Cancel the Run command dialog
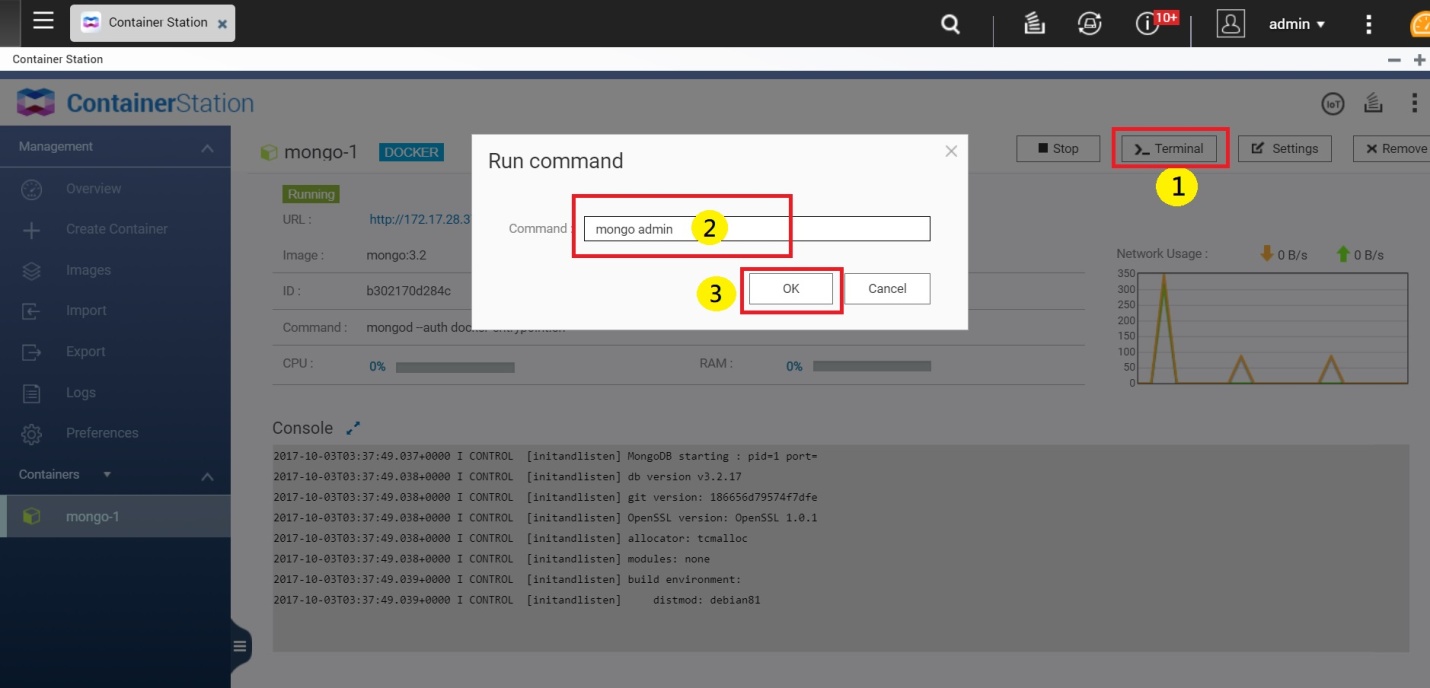The height and width of the screenshot is (688, 1430). (887, 289)
